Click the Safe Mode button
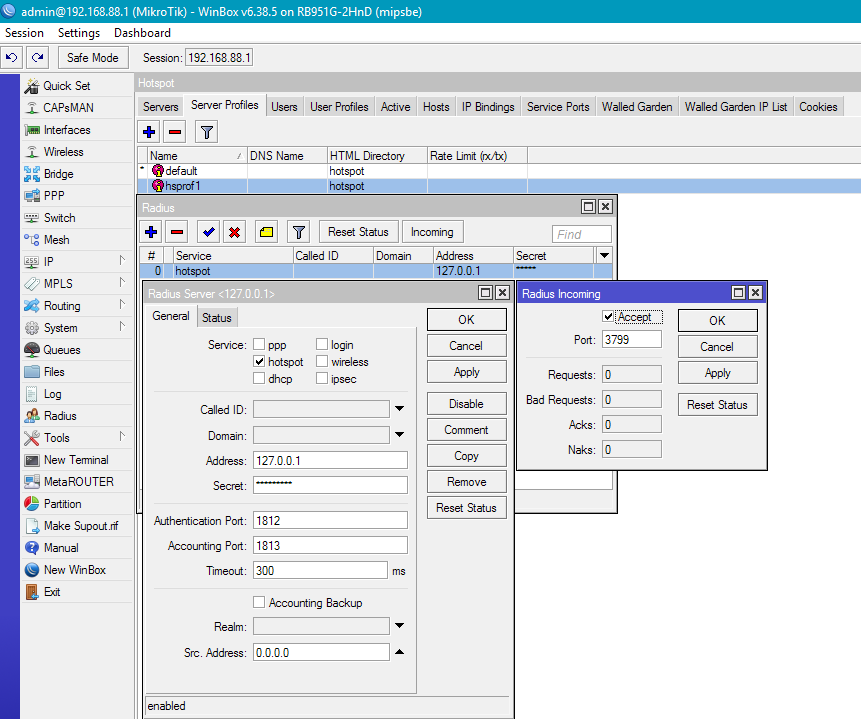 [93, 58]
